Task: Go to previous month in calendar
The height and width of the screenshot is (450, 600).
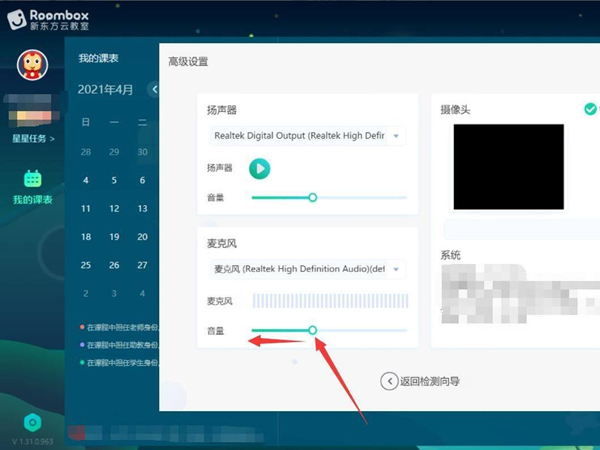Action: pos(153,89)
